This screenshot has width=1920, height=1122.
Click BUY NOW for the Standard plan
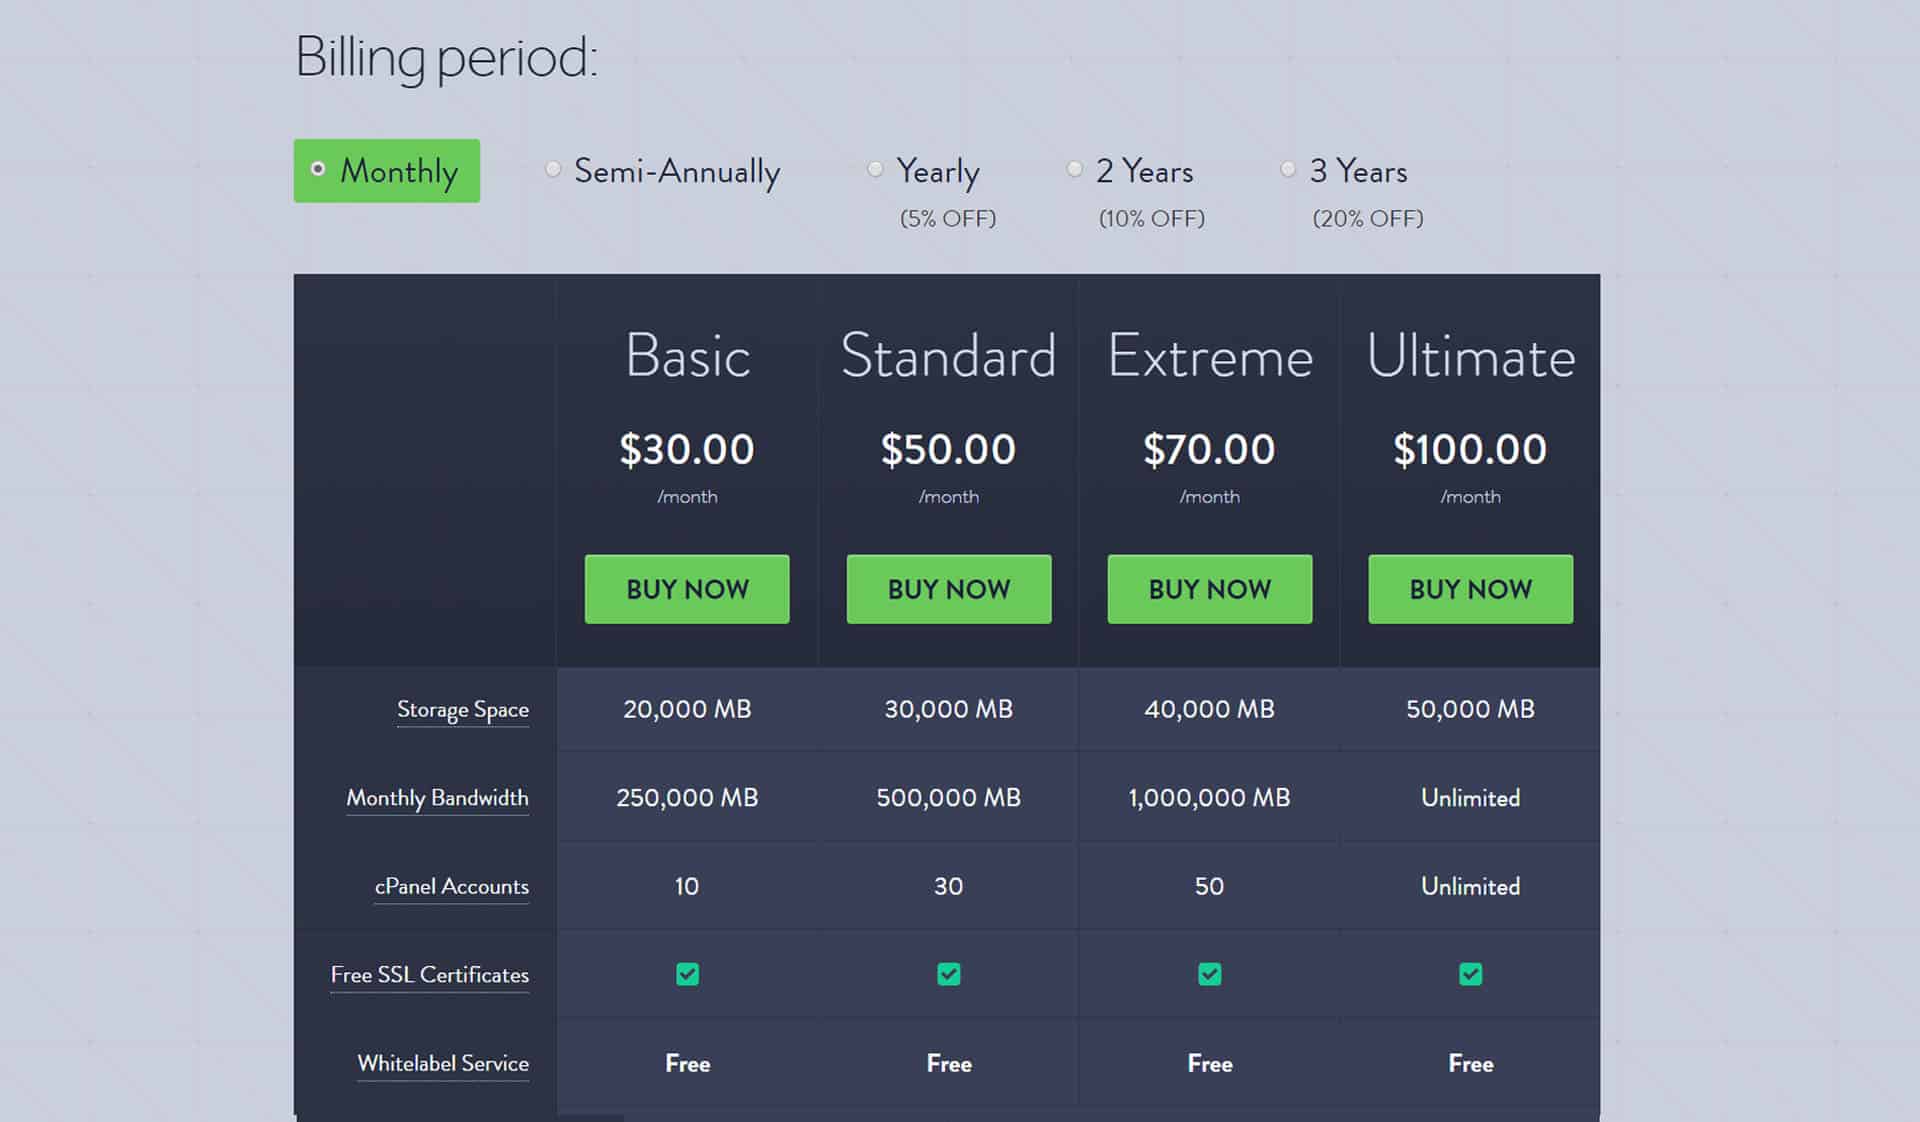pyautogui.click(x=949, y=589)
